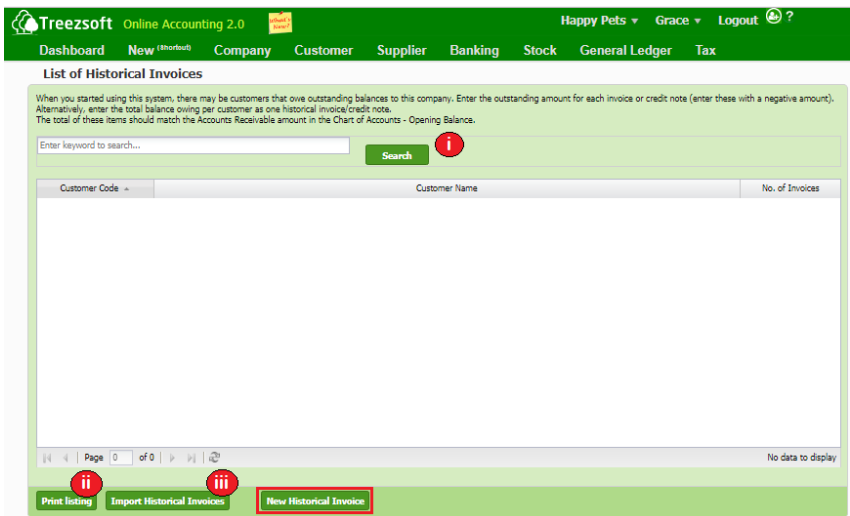Screen dimensions: 850x516
Task: Click the Search button
Action: point(396,155)
